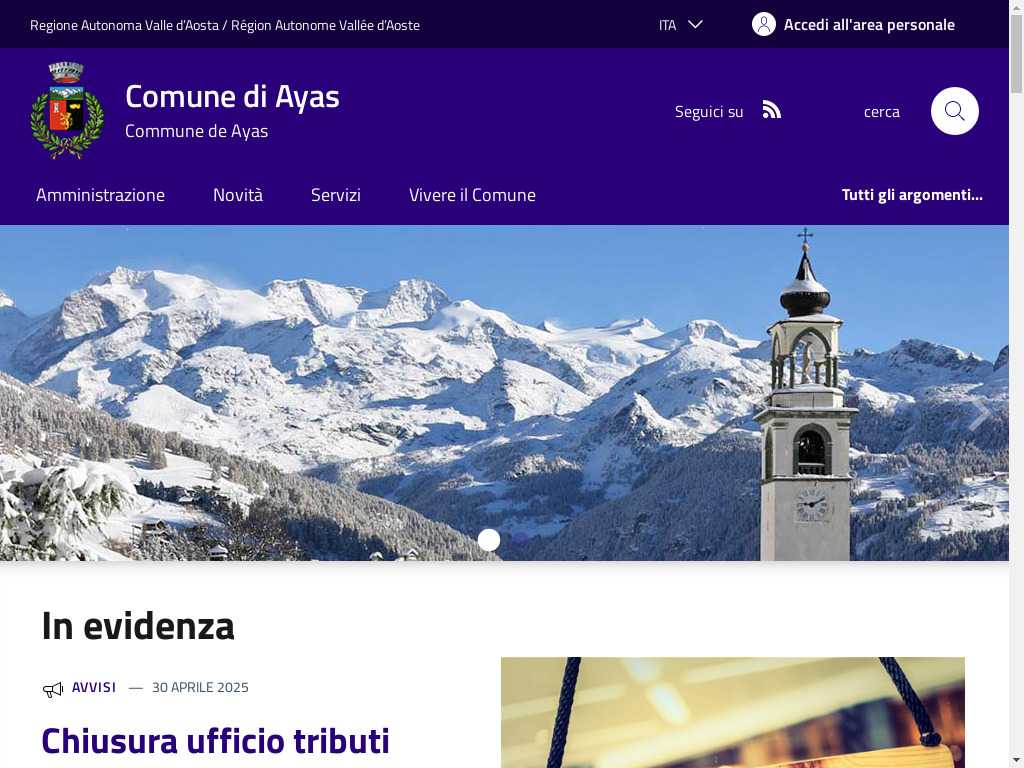Click the search magnifier icon button
The image size is (1024, 768).
(x=954, y=111)
